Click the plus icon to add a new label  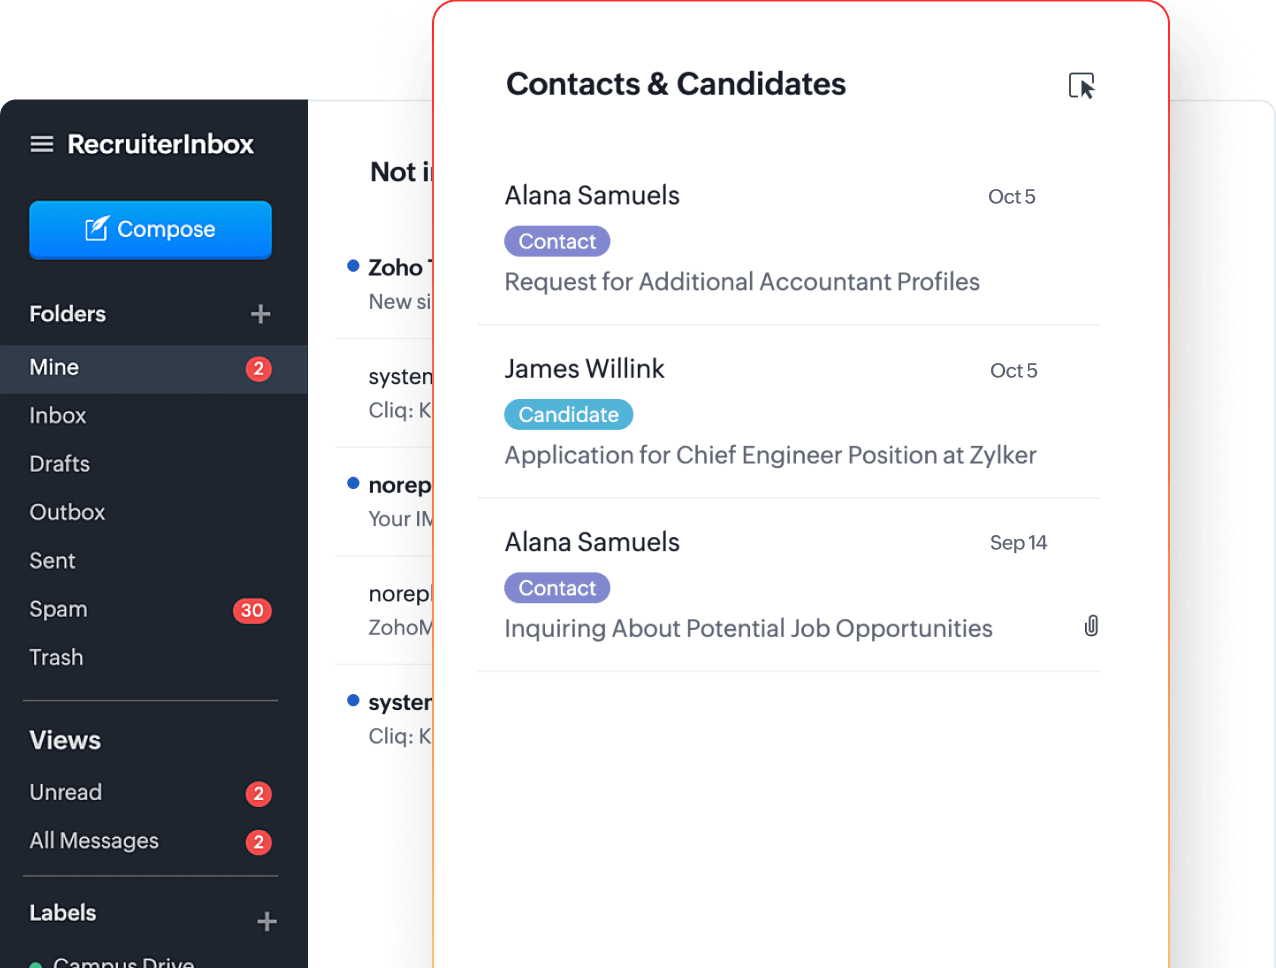(266, 920)
